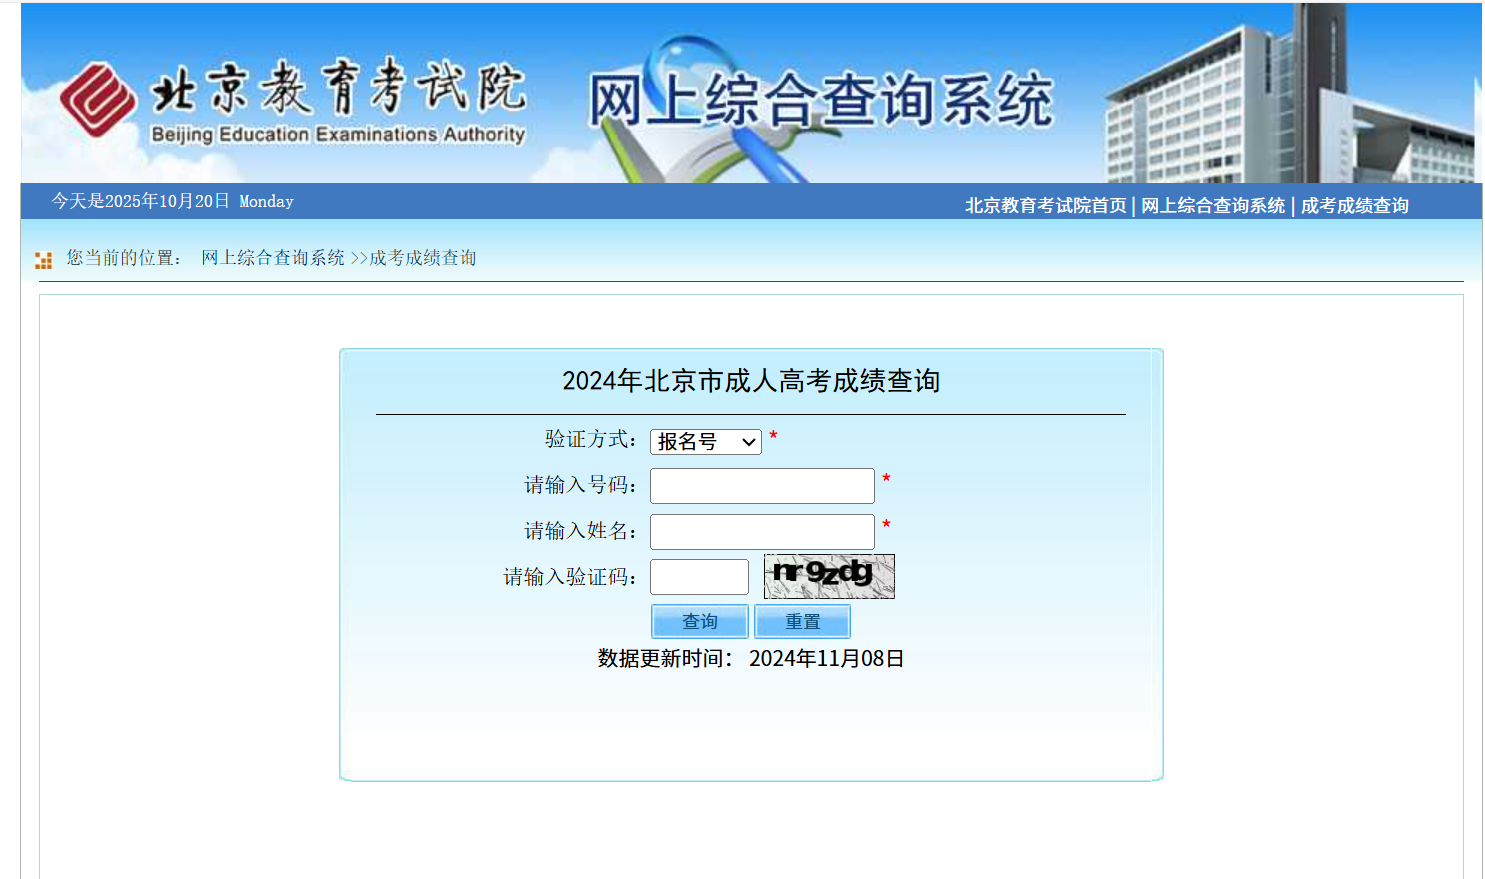Open the 验证方式 dropdown showing 报名号
The height and width of the screenshot is (879, 1485).
[x=705, y=442]
